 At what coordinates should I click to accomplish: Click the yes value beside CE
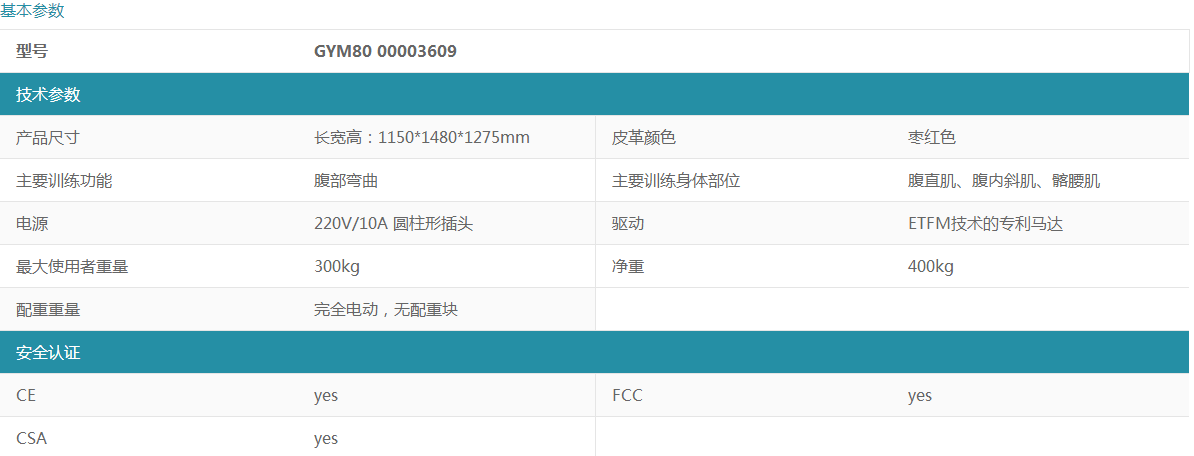click(x=326, y=395)
